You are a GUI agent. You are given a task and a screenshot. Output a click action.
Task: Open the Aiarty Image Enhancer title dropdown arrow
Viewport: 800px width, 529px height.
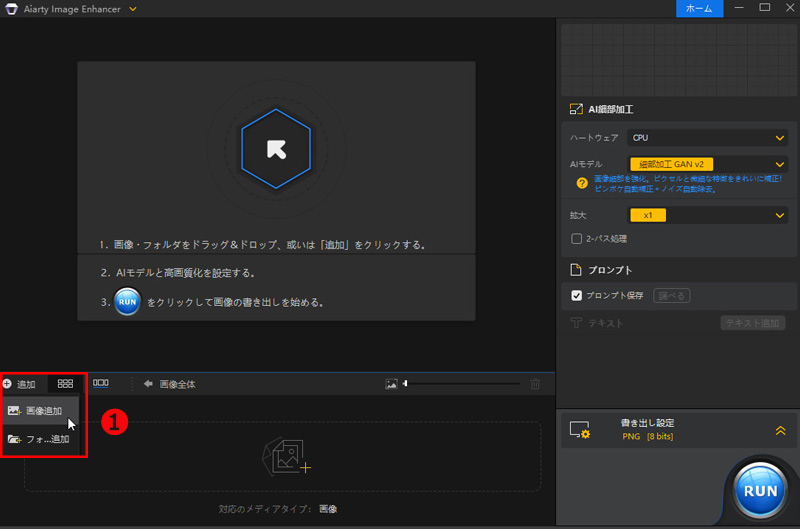tap(133, 9)
